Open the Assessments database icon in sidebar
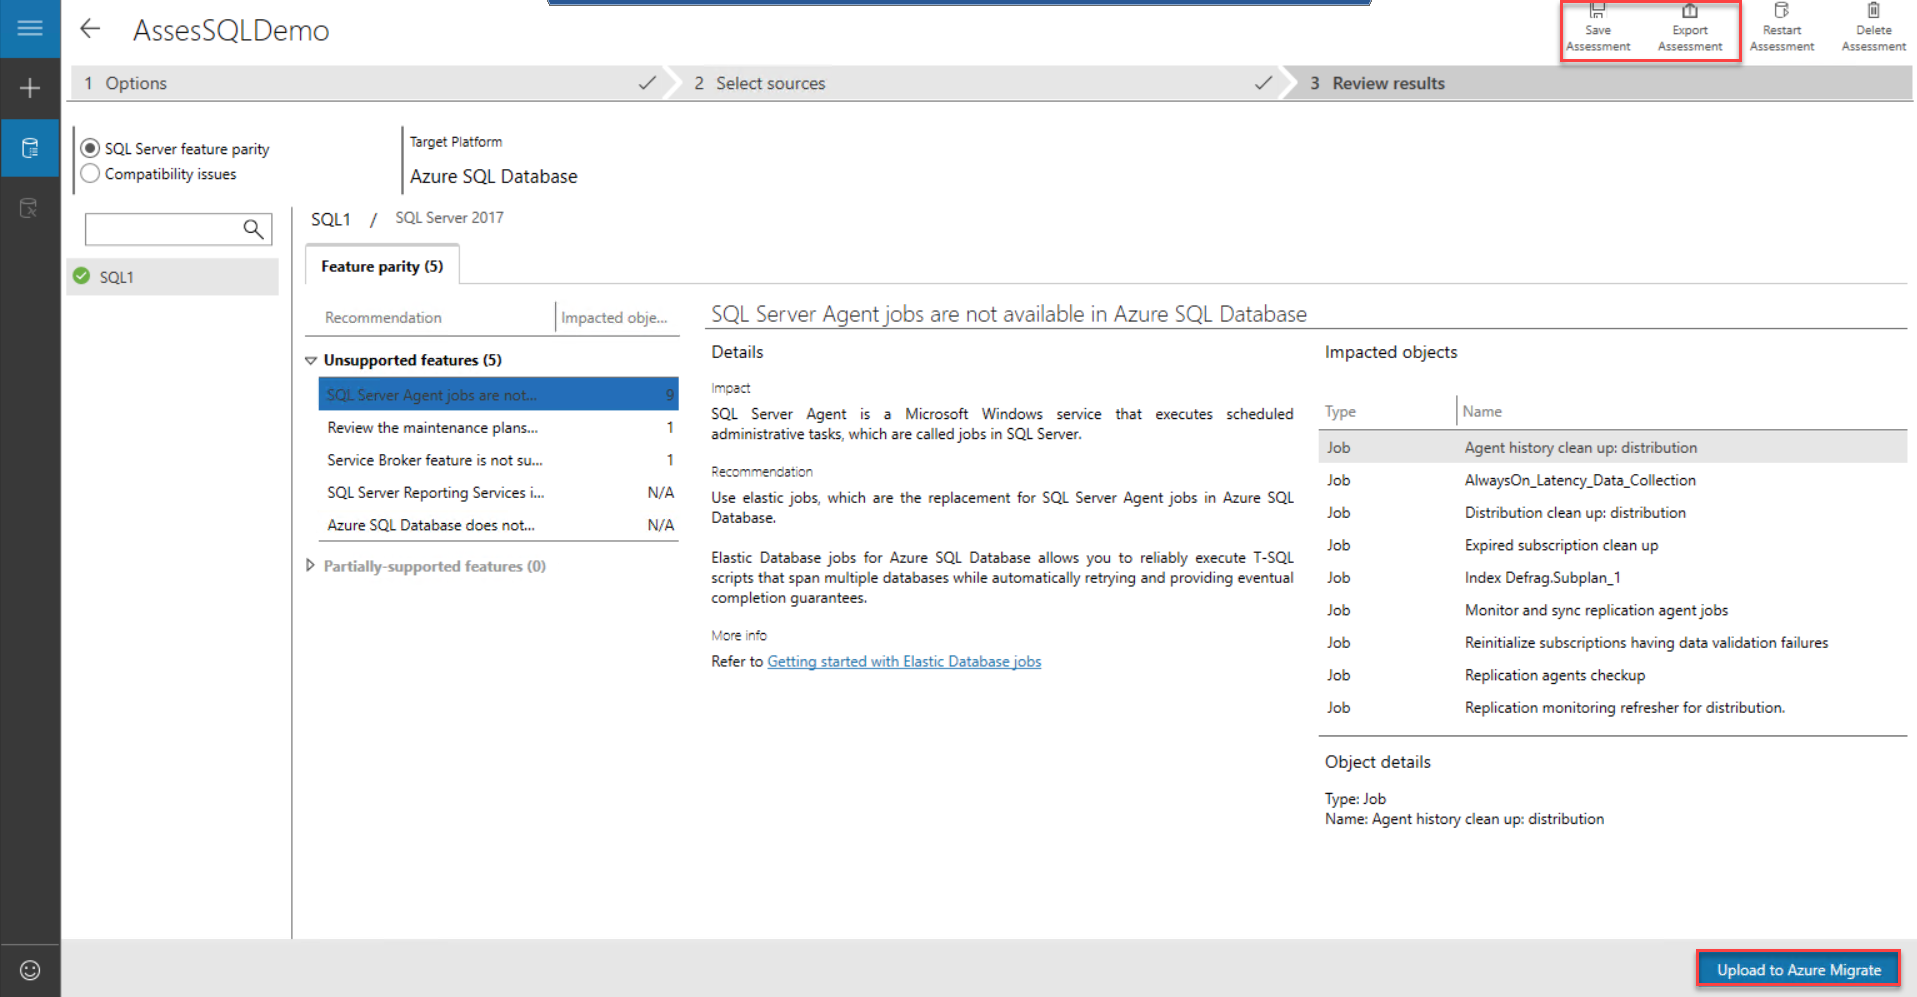 (x=30, y=149)
